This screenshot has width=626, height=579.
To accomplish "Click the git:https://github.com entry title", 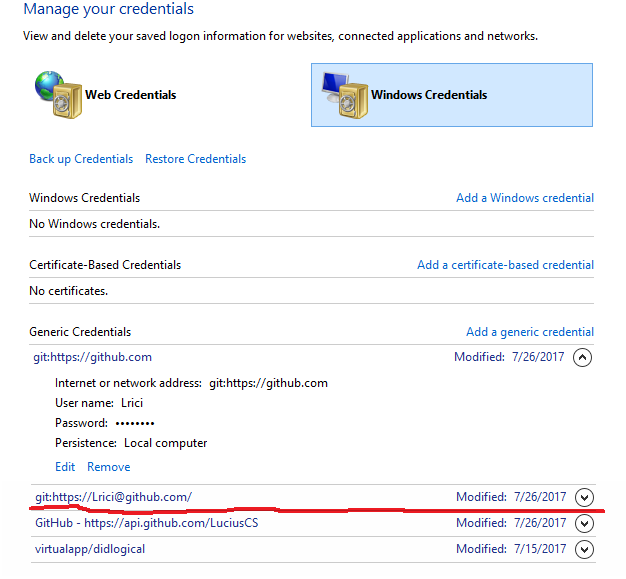I will pyautogui.click(x=93, y=357).
